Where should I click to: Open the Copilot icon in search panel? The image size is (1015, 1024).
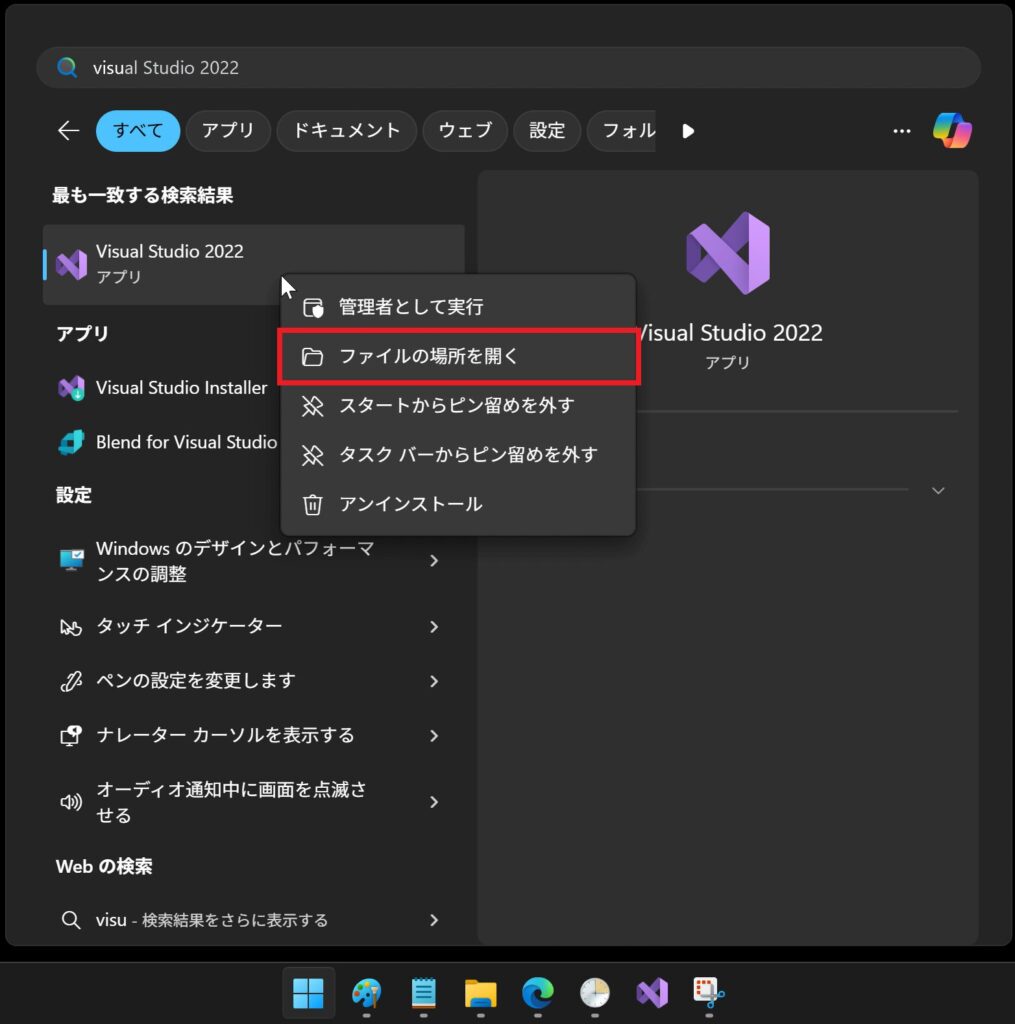click(952, 131)
